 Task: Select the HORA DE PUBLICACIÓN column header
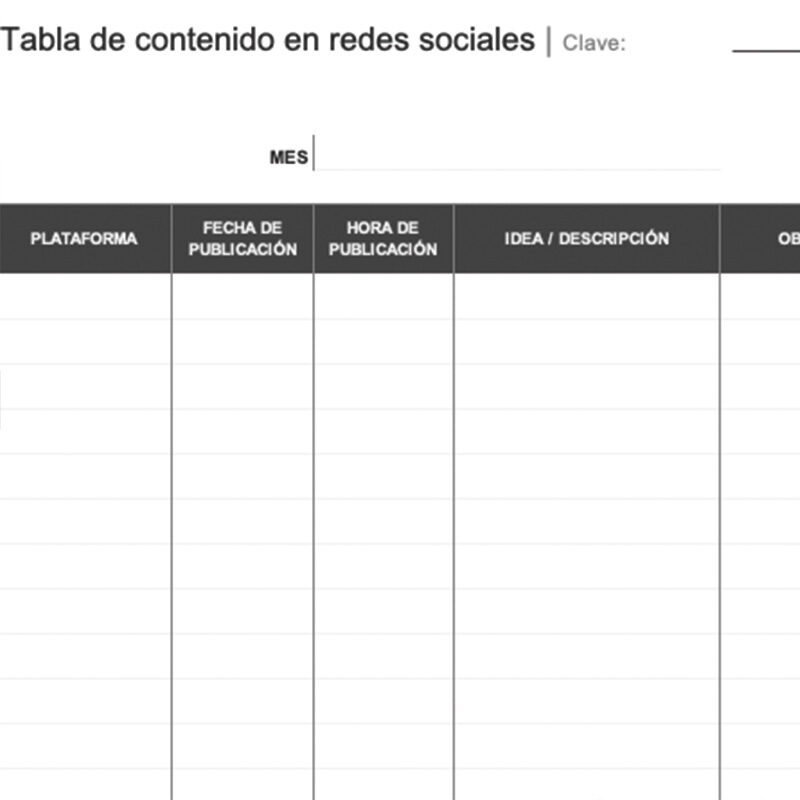coord(383,239)
